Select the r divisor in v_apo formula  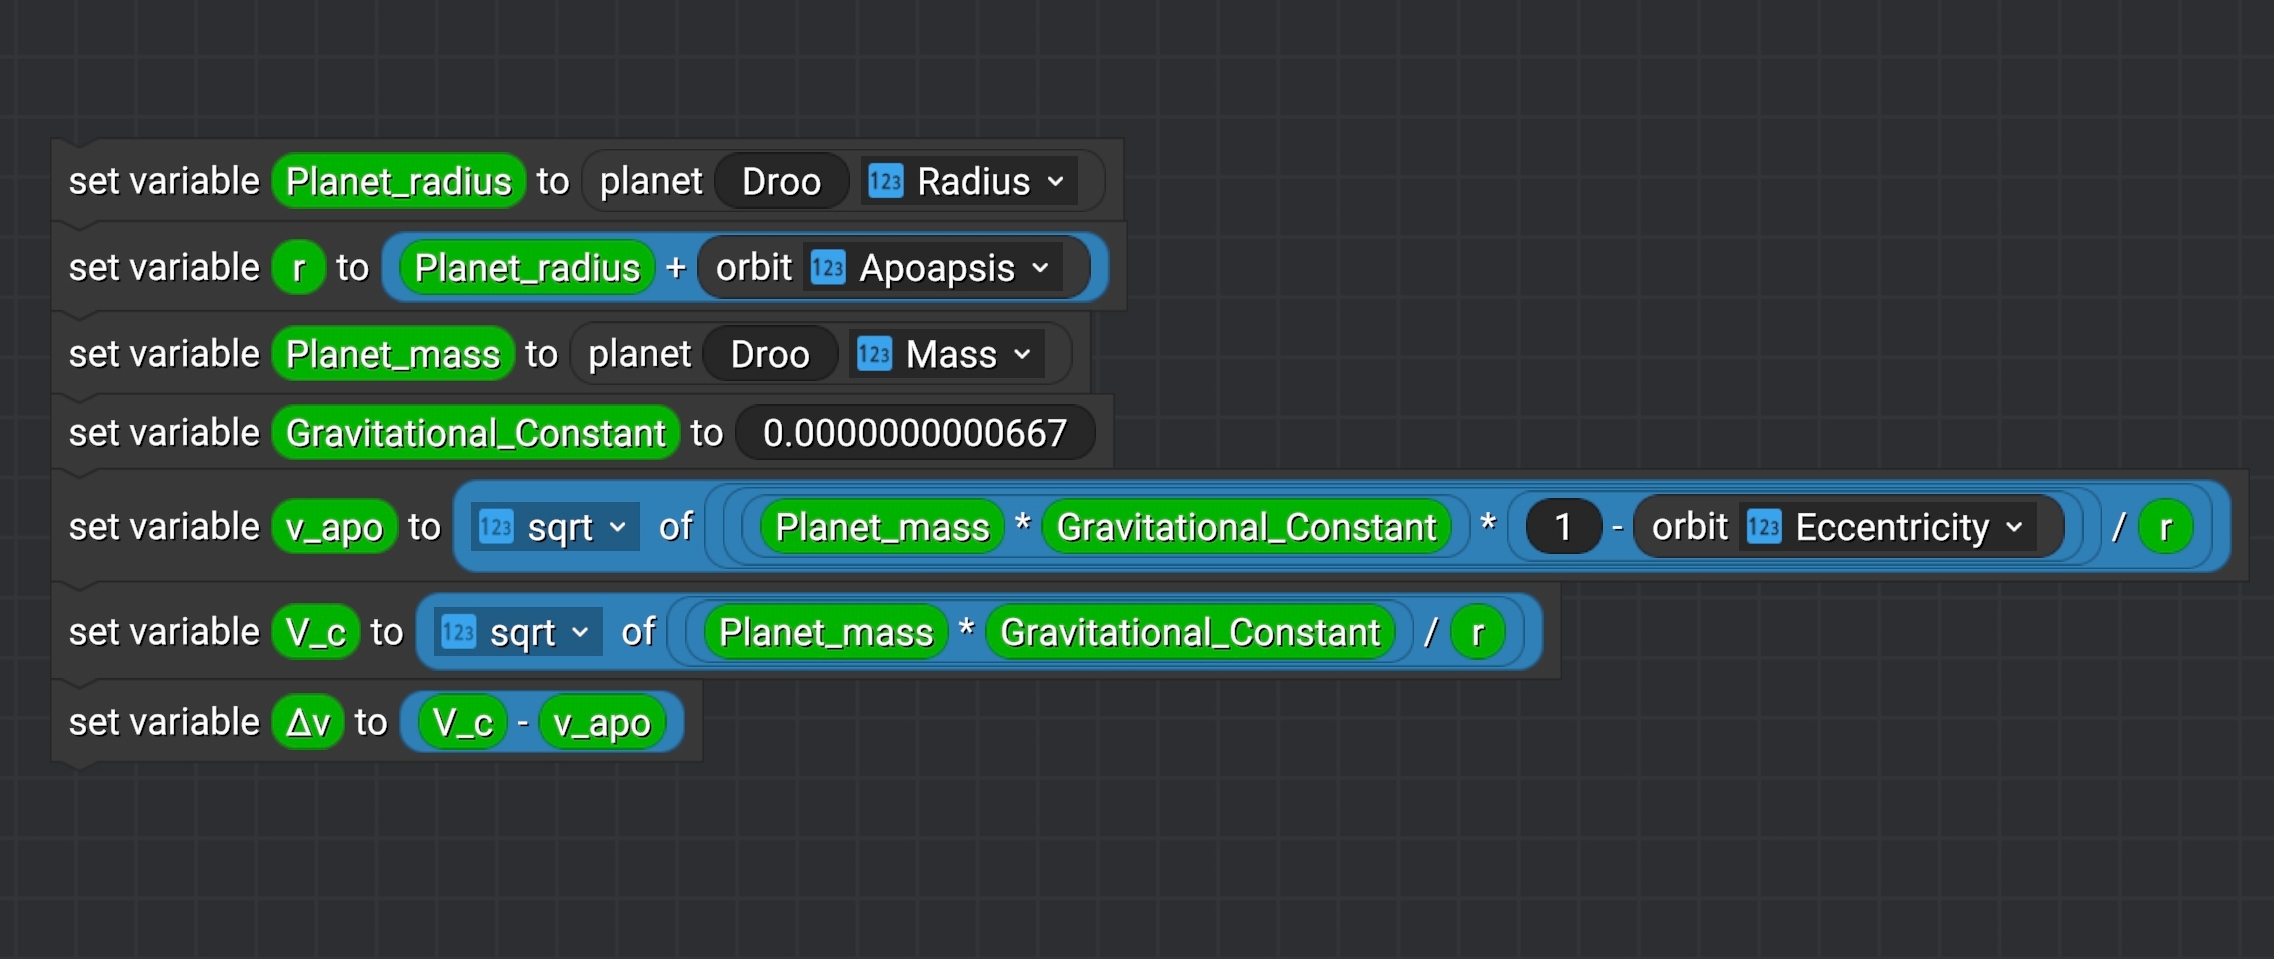coord(2166,527)
